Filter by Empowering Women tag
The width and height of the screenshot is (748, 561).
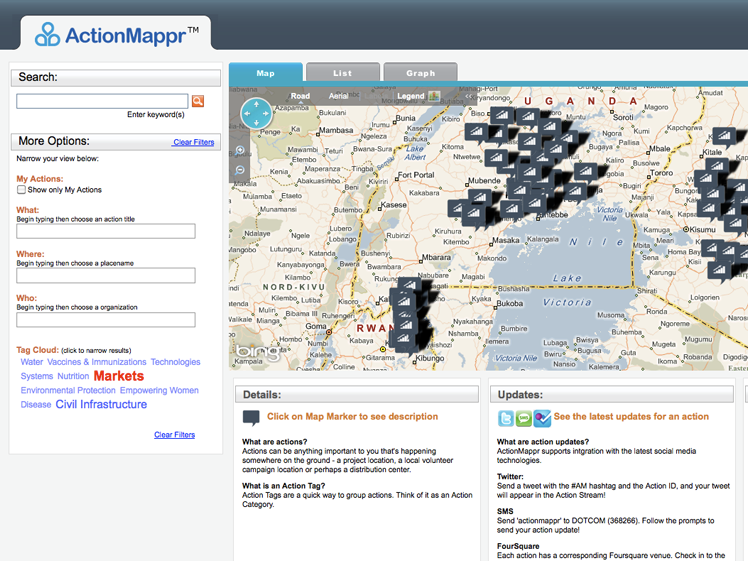pos(159,390)
